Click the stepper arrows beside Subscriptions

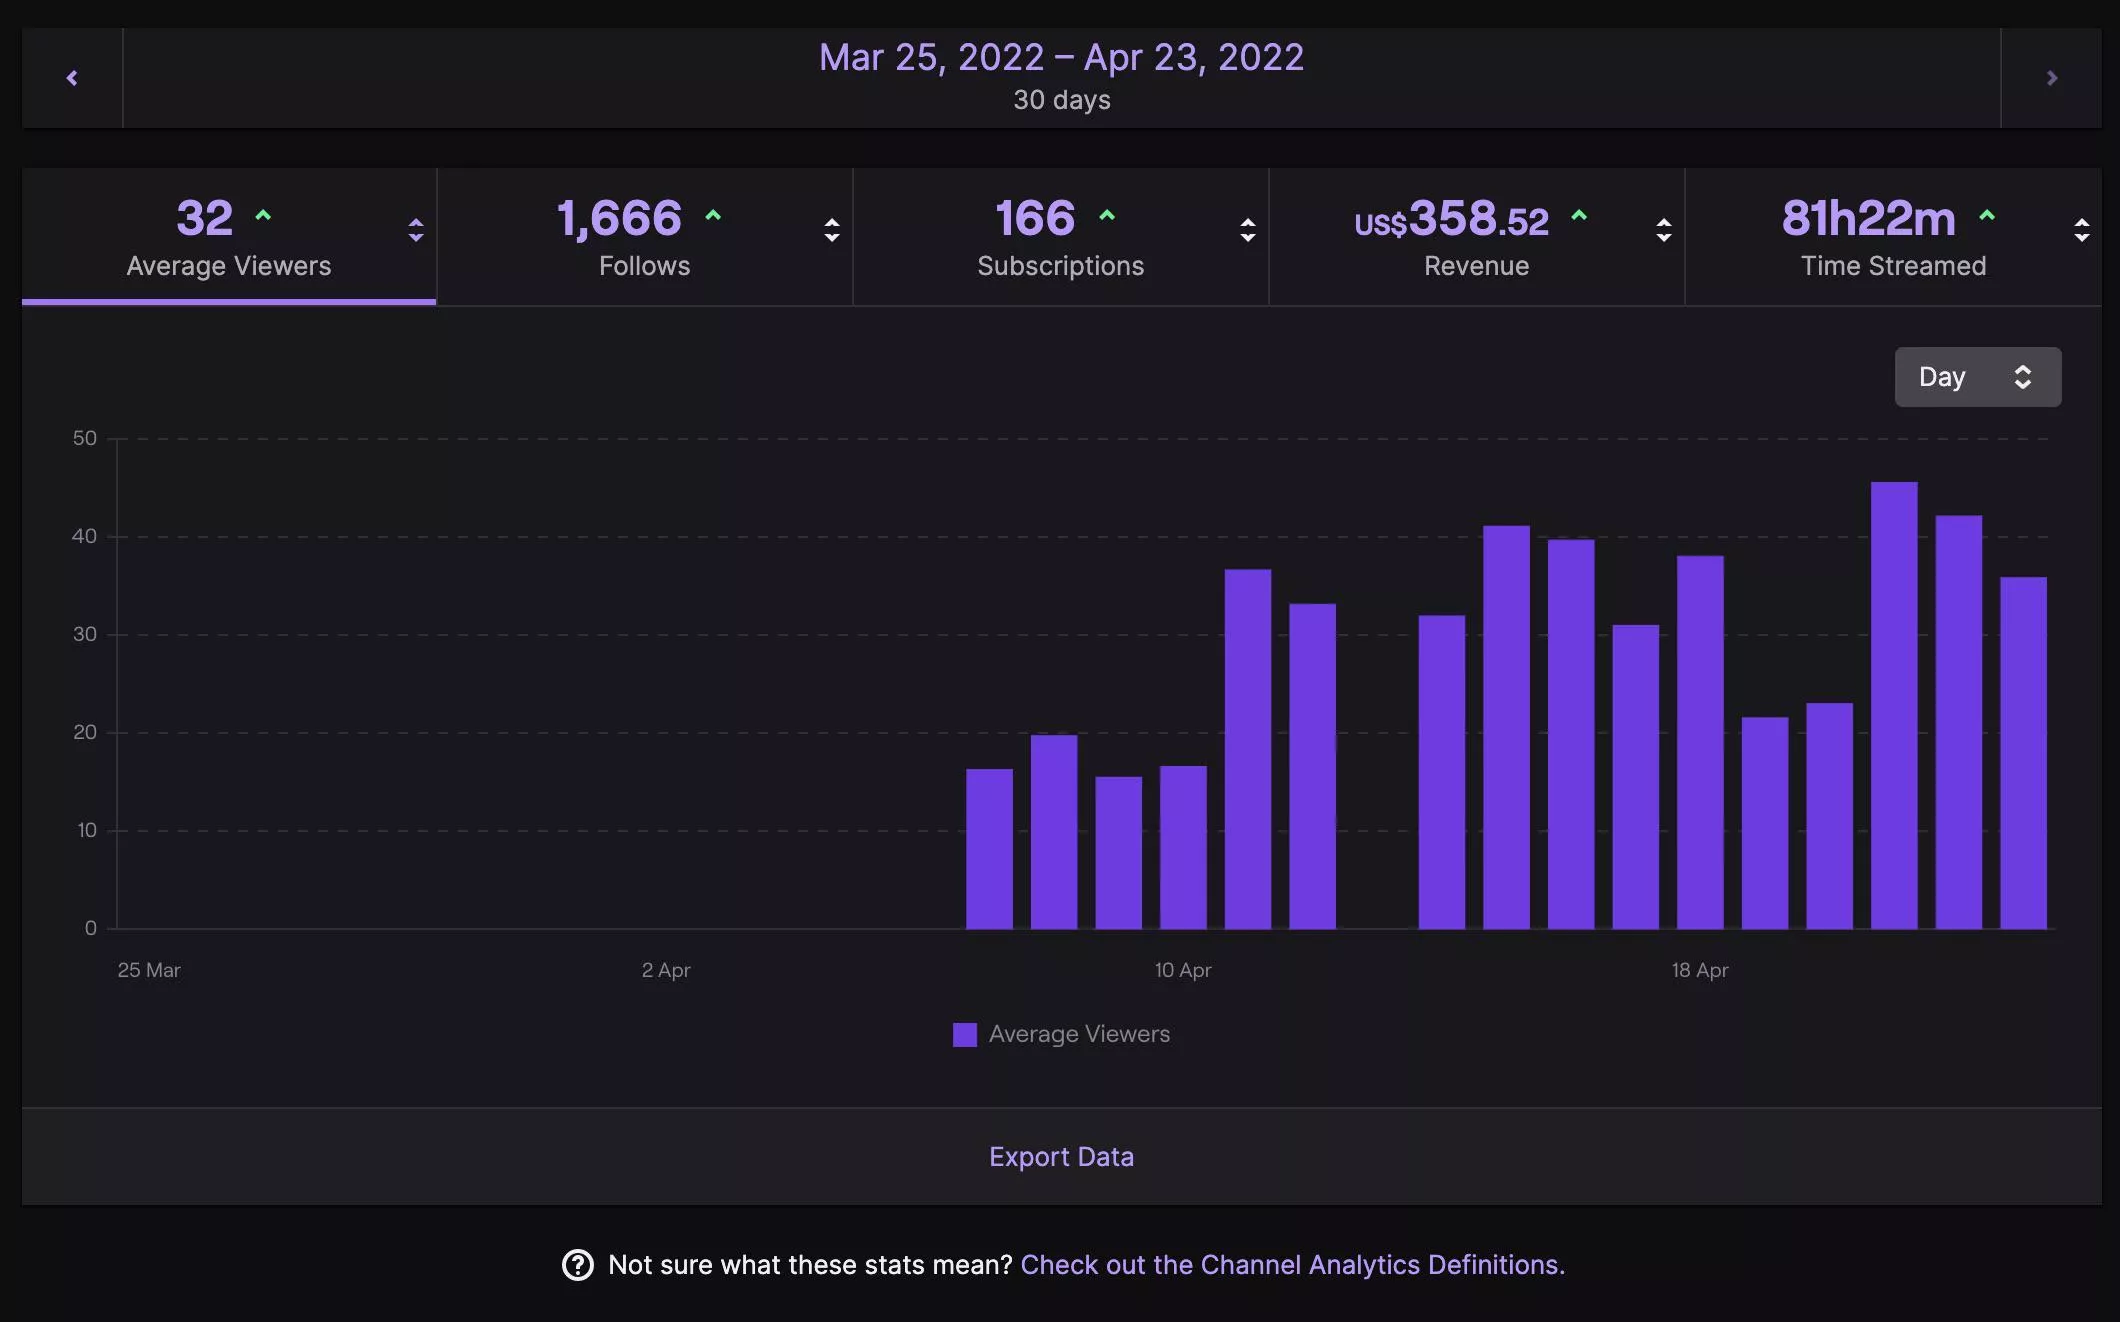[x=1247, y=231]
